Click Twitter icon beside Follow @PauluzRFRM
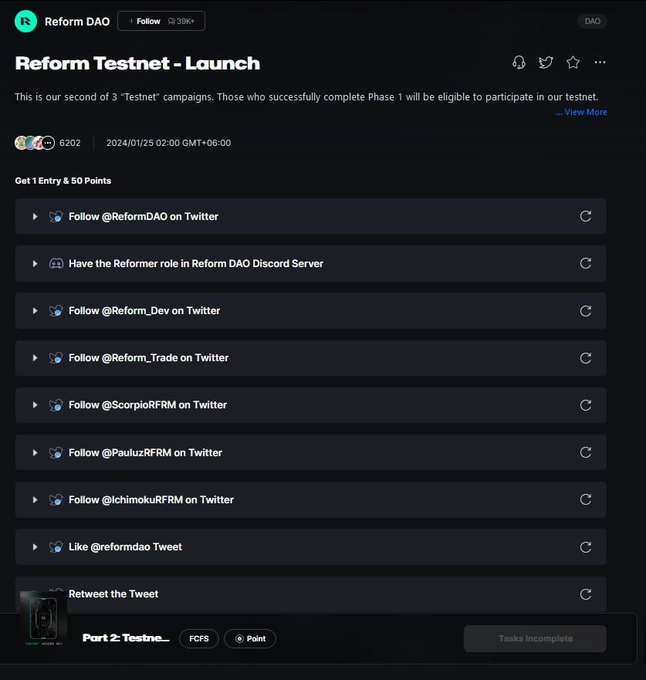646x680 pixels. pyautogui.click(x=56, y=453)
